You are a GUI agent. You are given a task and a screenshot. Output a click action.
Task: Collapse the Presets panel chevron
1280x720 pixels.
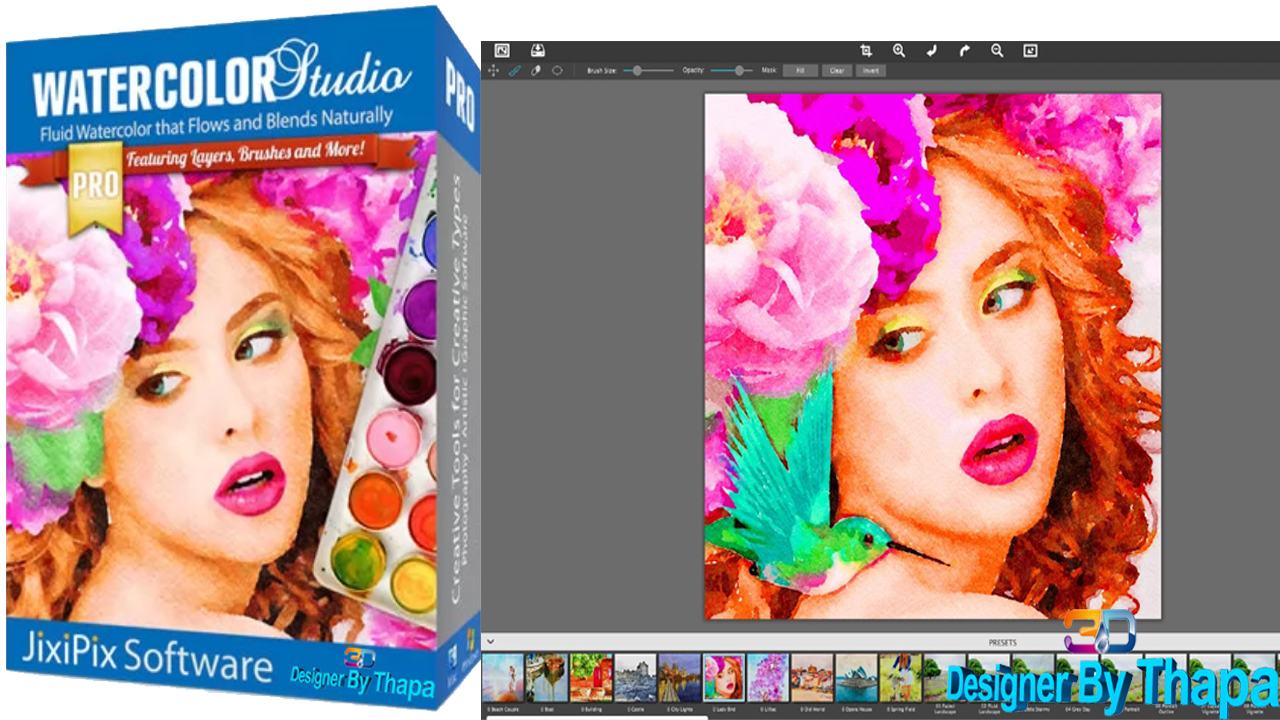pyautogui.click(x=491, y=641)
